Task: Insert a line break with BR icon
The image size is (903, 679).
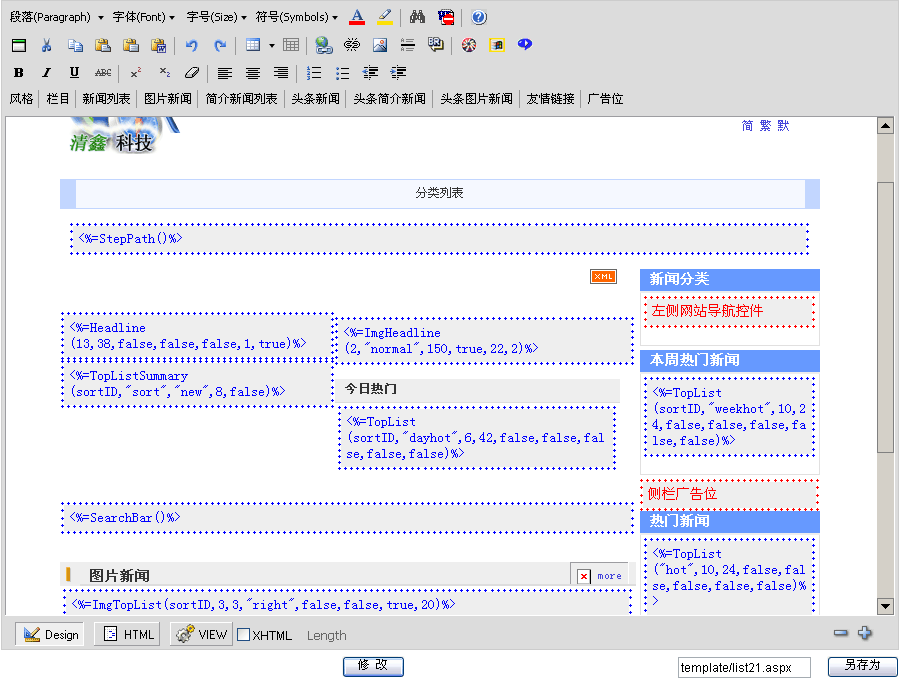Action: coord(436,45)
